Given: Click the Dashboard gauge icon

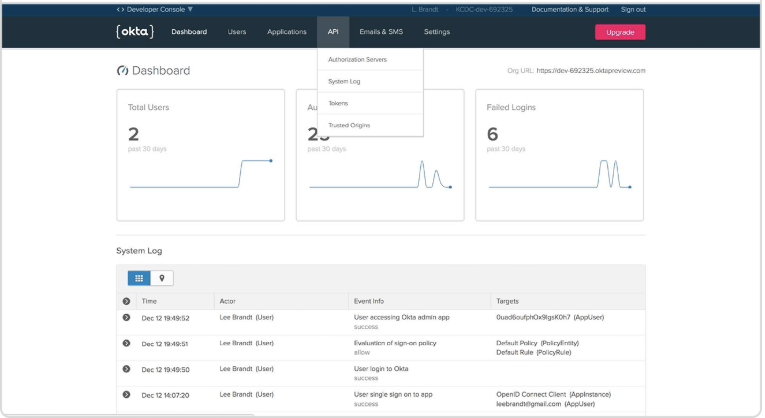Looking at the screenshot, I should coord(122,71).
